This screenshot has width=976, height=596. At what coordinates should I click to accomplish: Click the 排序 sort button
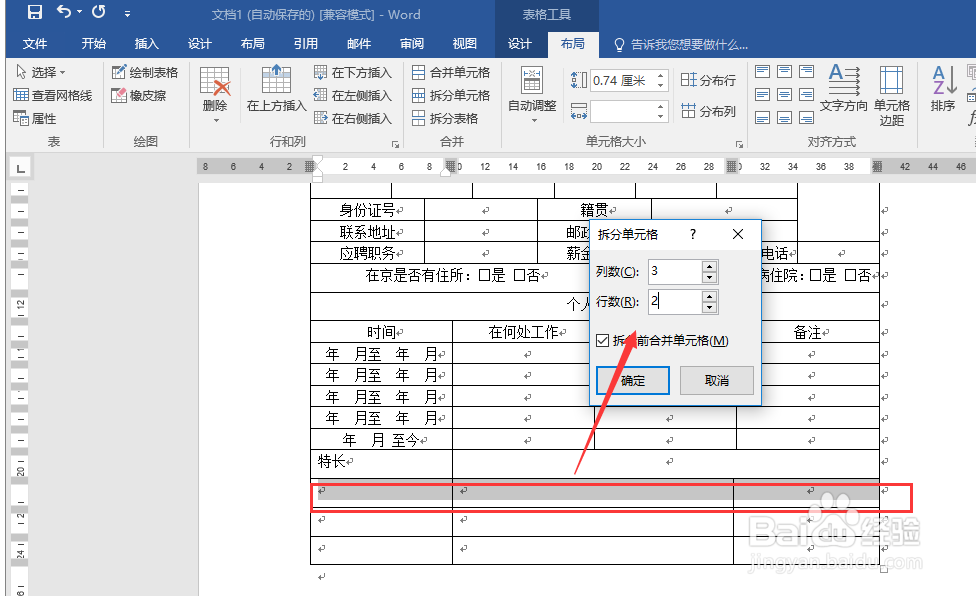943,88
